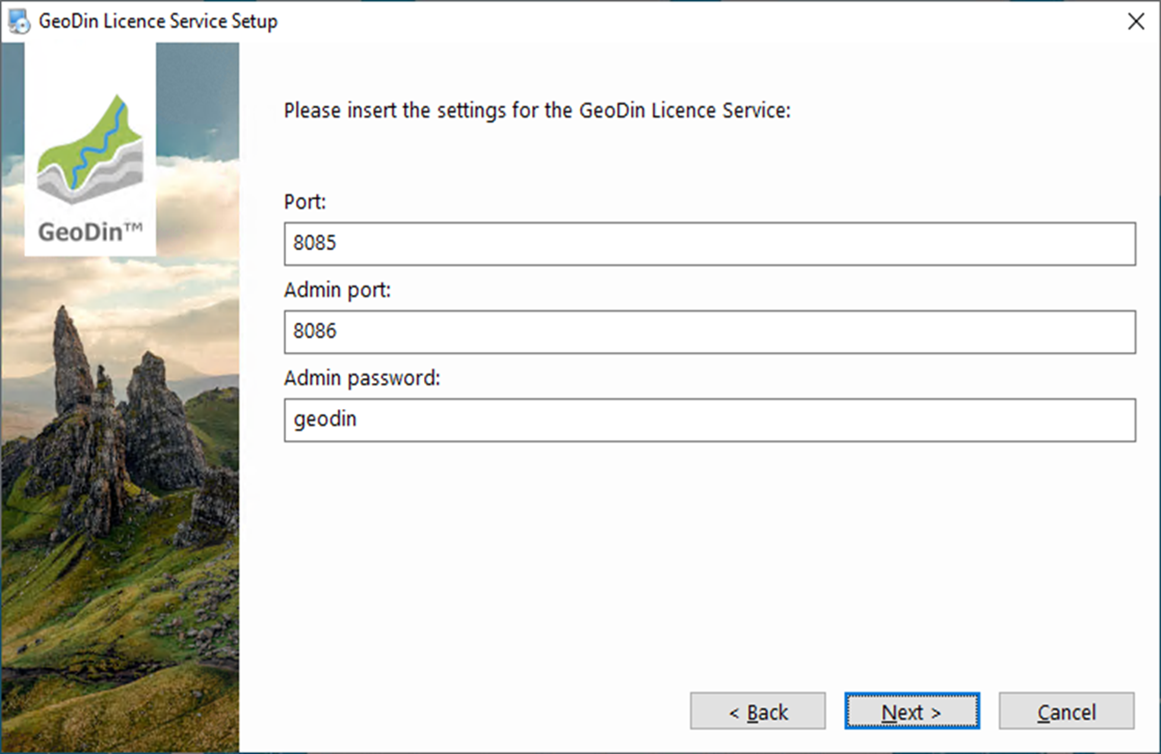
Task: Abort installation with the Cancel button
Action: click(x=1066, y=712)
